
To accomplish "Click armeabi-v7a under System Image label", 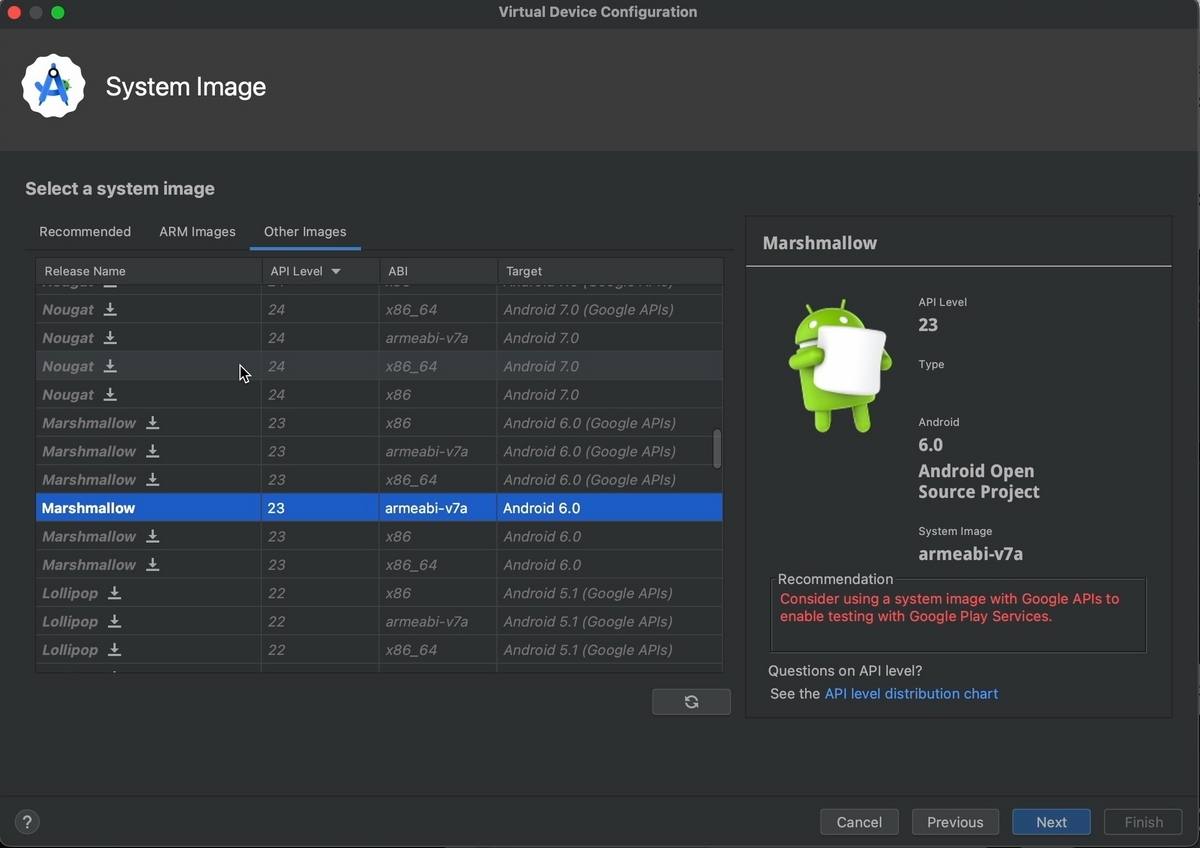I will [x=970, y=554].
